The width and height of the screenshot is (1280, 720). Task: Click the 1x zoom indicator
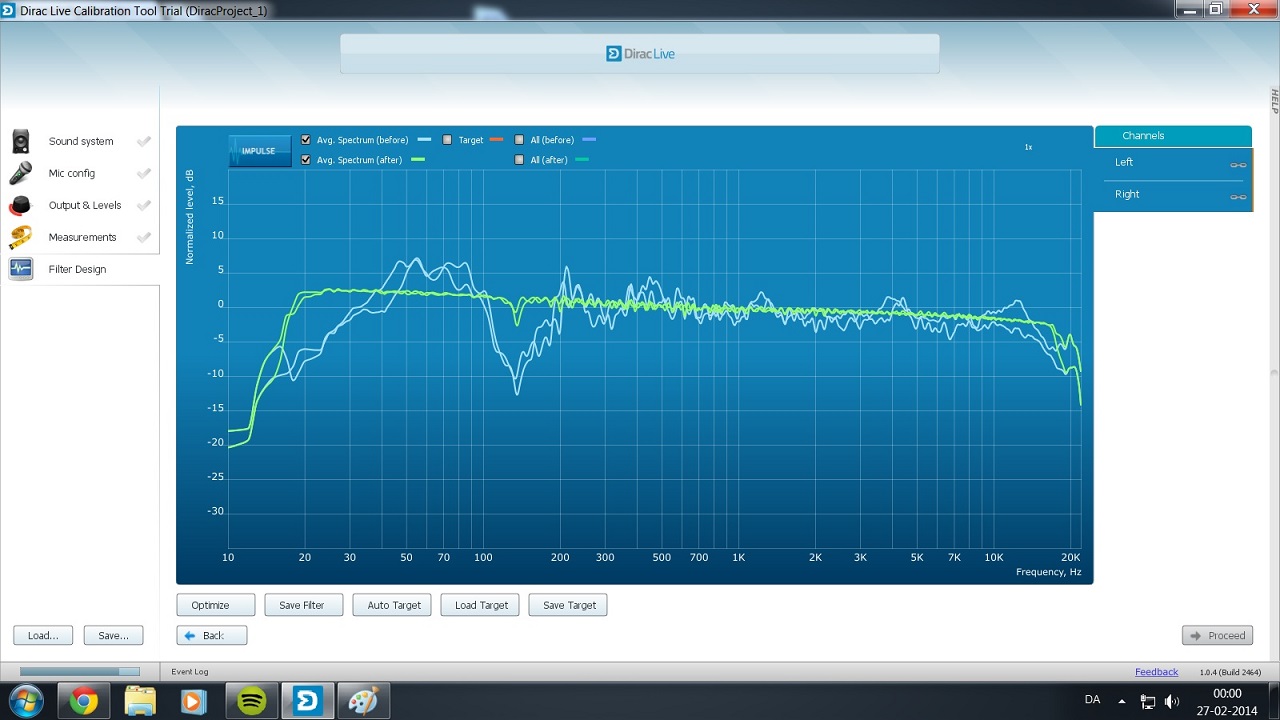[x=1028, y=147]
